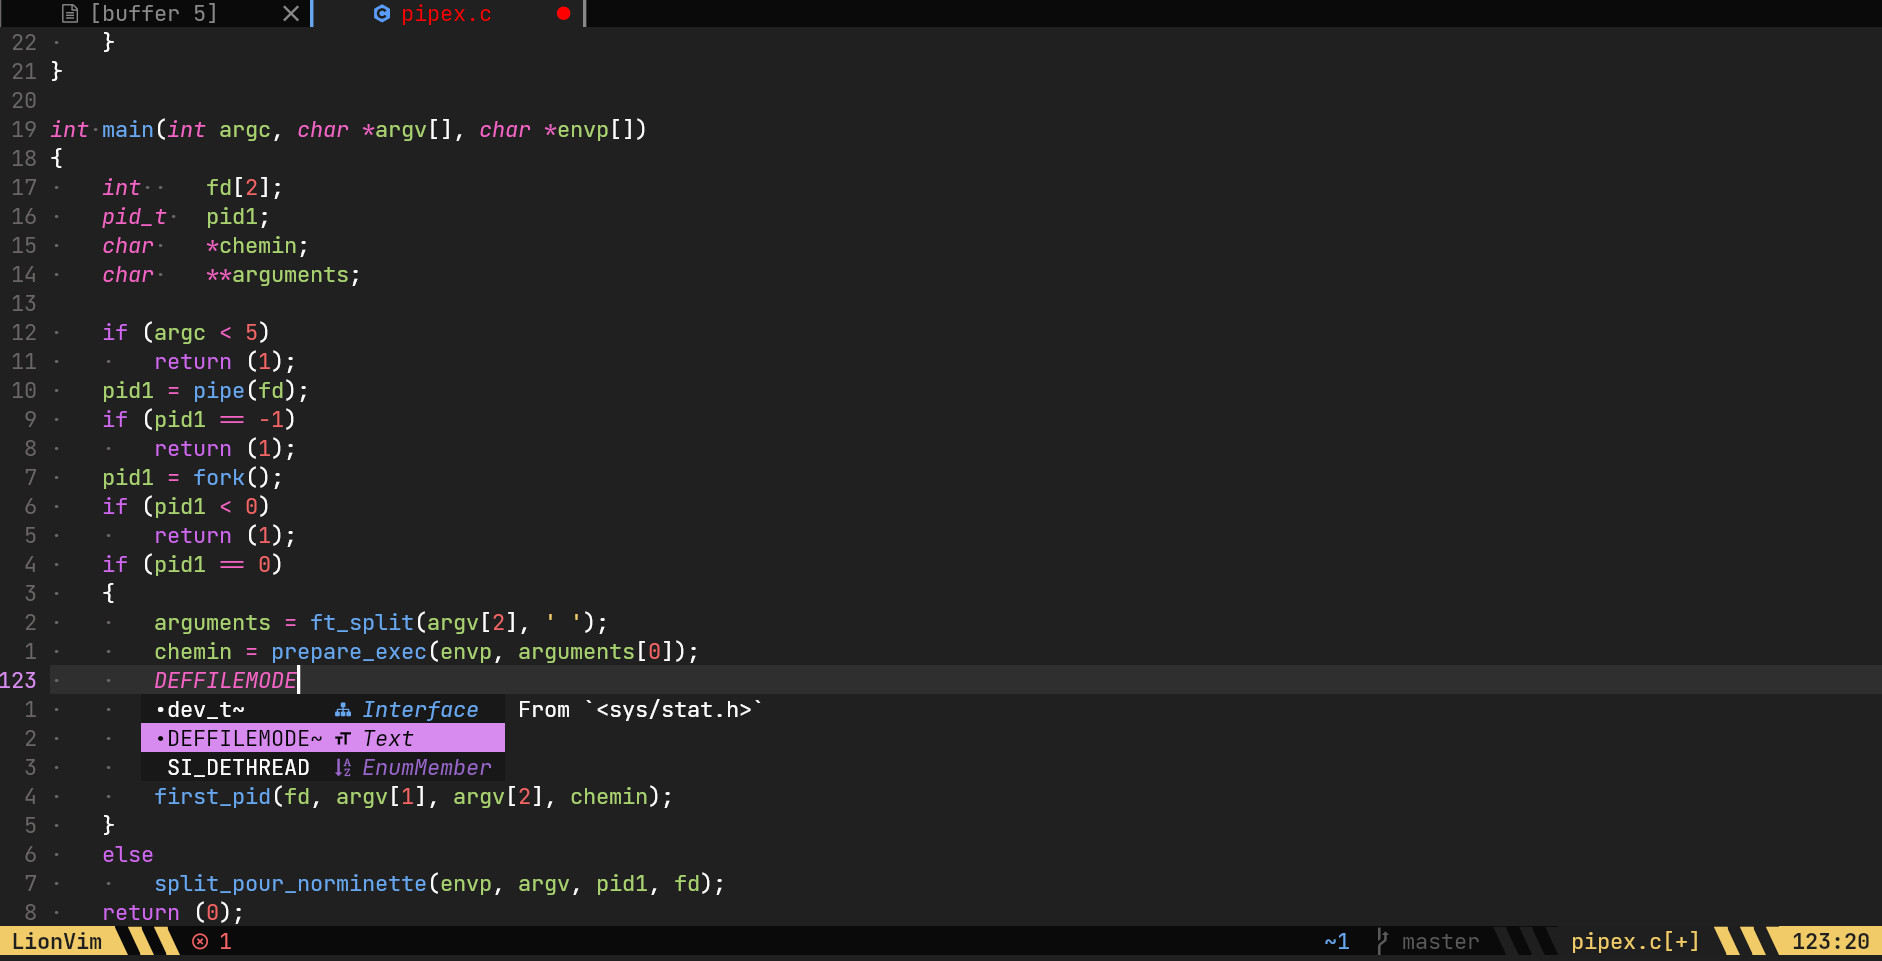This screenshot has width=1882, height=961.
Task: Click the if (argc < 5) condition
Action: (186, 333)
